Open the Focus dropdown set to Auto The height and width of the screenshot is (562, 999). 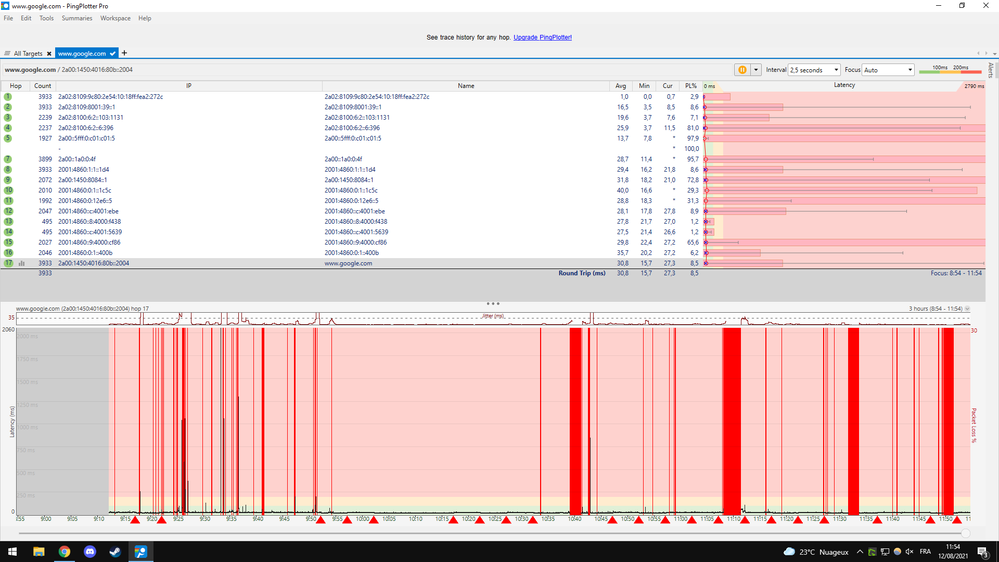(888, 69)
